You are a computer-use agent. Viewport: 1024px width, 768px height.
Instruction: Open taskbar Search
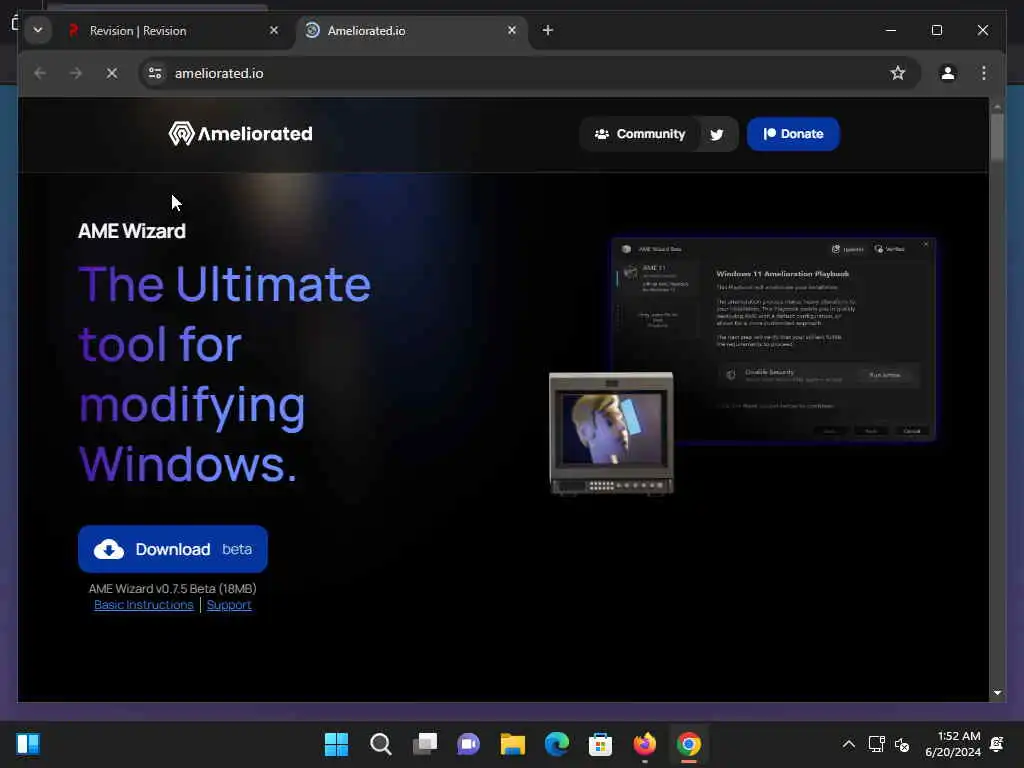click(x=381, y=744)
